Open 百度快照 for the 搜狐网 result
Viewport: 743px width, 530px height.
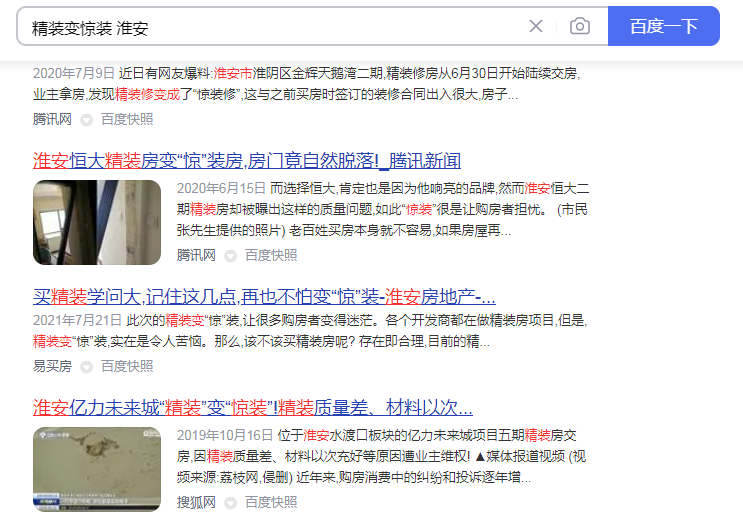coord(271,502)
